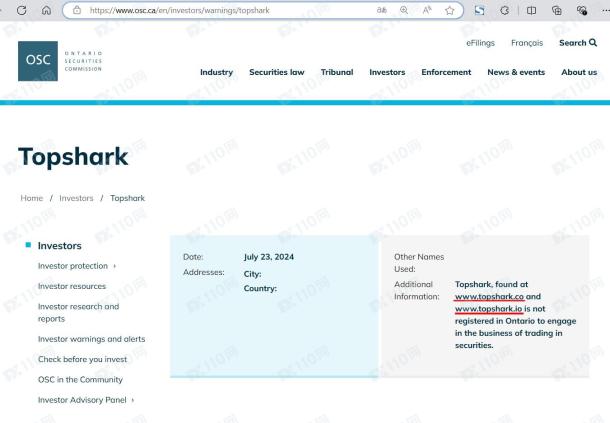Go to the browser home page icon
Viewport: 610px width, 423px height.
point(46,11)
